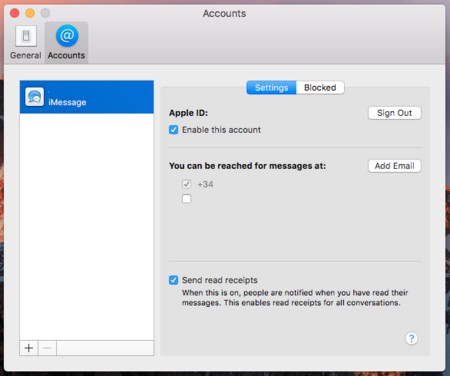Remove account with the minus button
The image size is (450, 376).
[47, 348]
